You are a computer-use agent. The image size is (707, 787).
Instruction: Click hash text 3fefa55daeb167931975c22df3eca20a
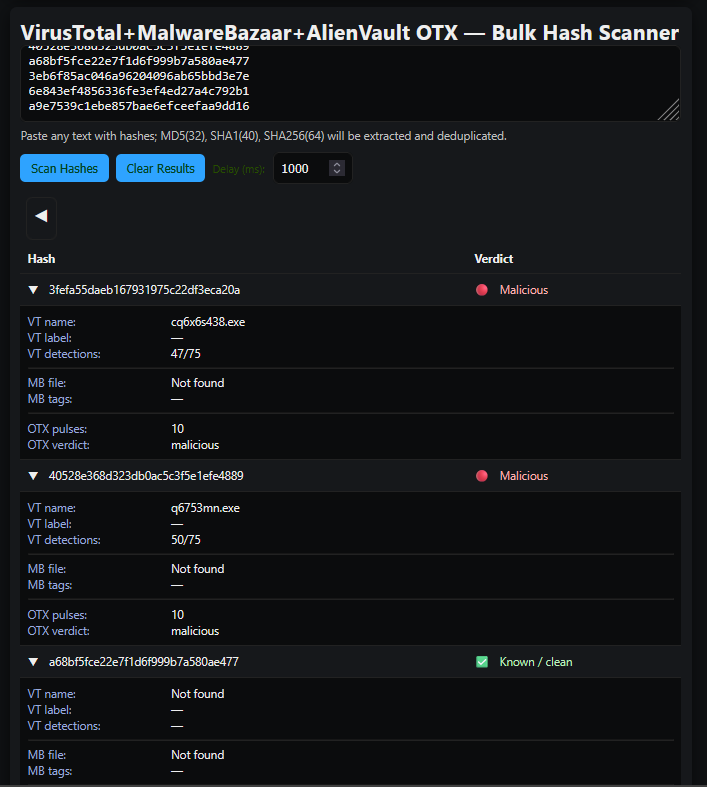point(145,290)
